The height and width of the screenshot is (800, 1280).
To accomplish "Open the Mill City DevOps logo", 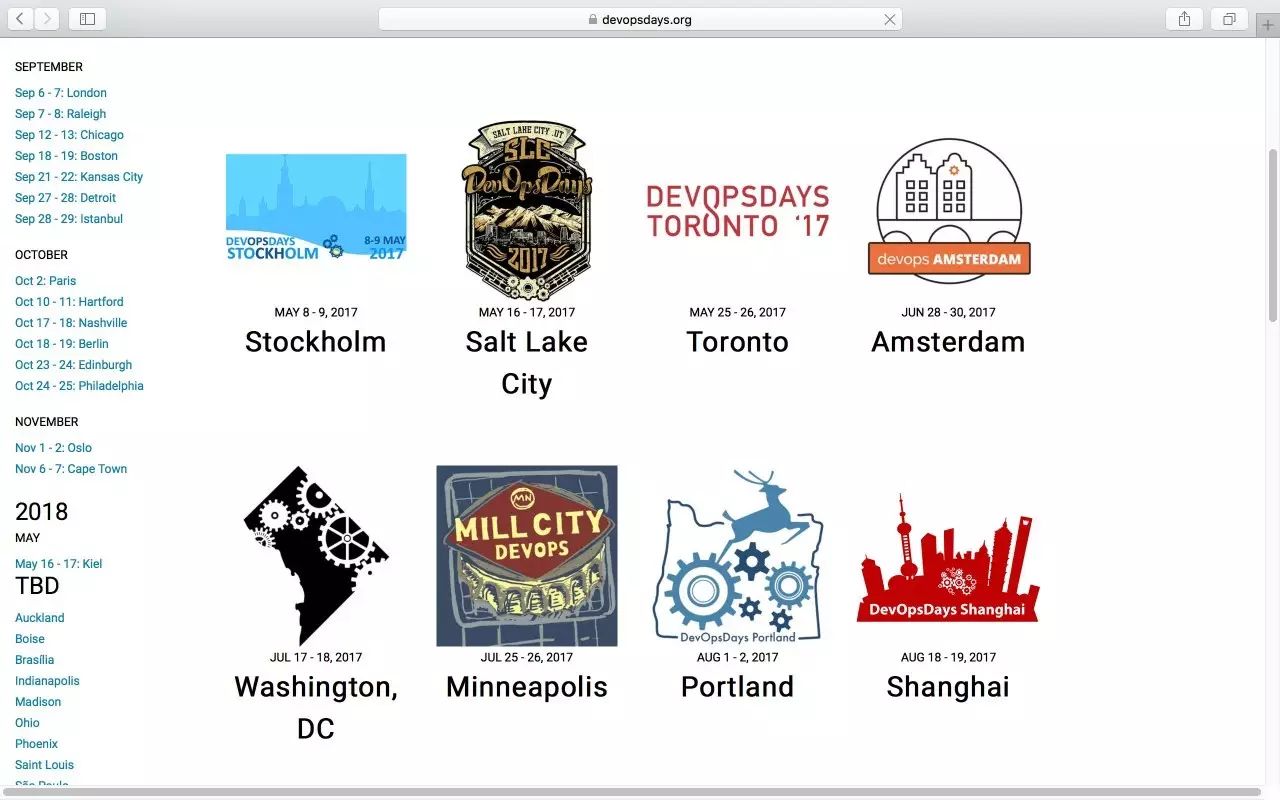I will (x=527, y=556).
